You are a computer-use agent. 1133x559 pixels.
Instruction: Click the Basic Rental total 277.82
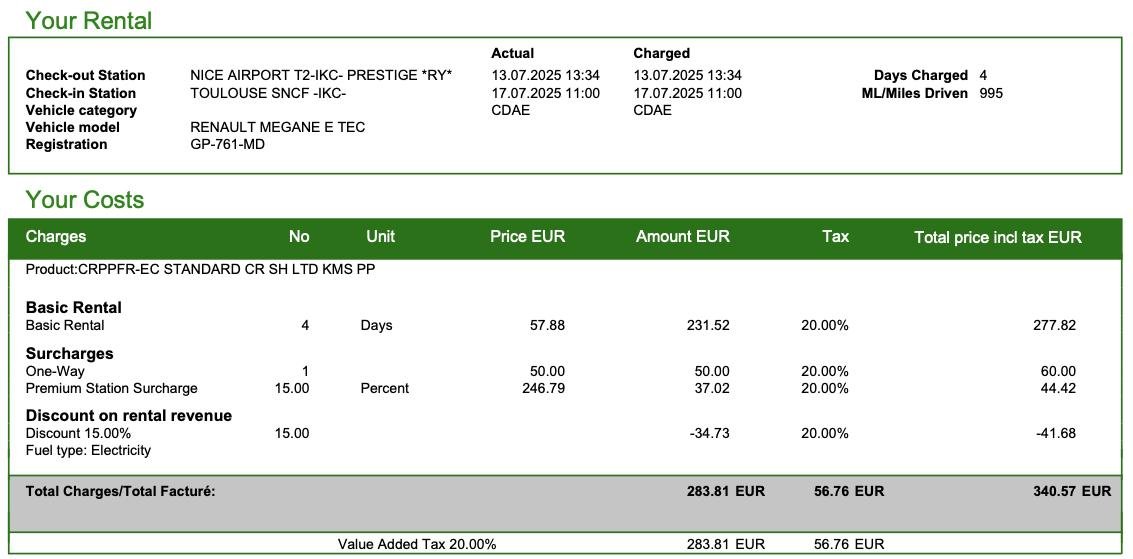pyautogui.click(x=1054, y=325)
